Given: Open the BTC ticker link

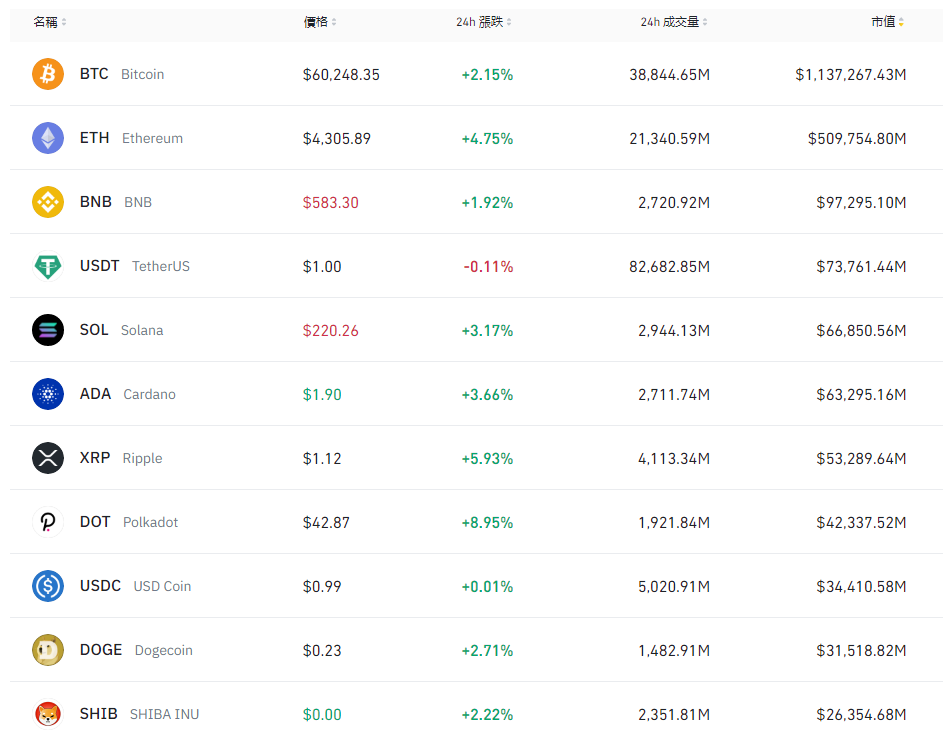Looking at the screenshot, I should coord(94,74).
